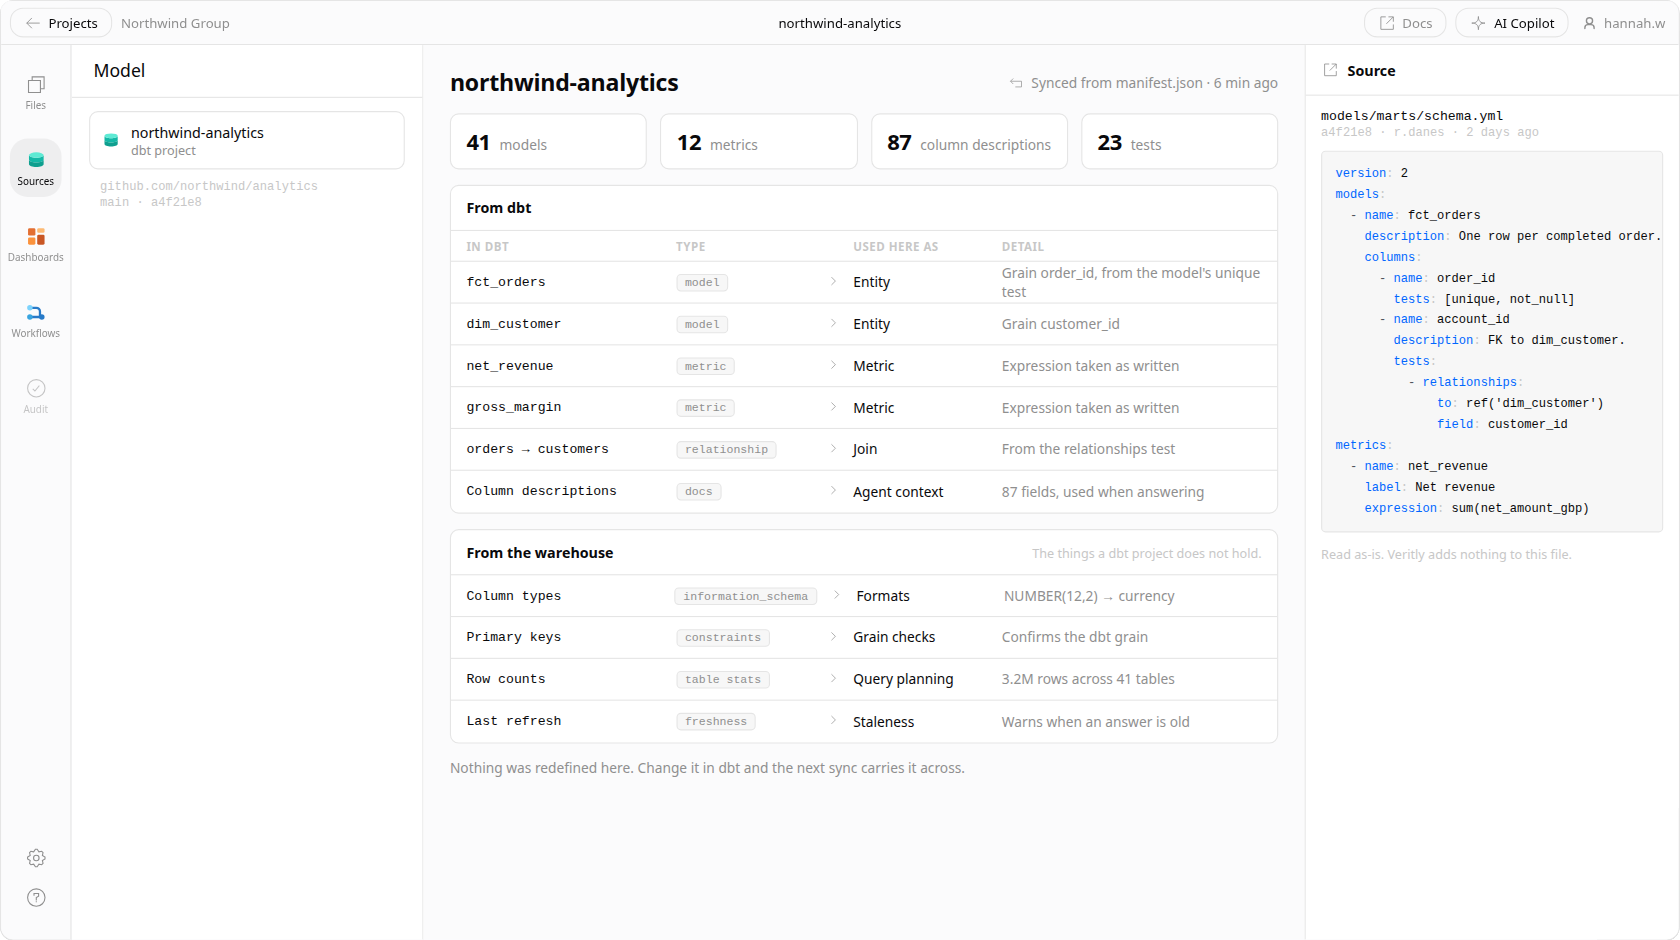Click the open-external icon beside Source heading
This screenshot has height=940, width=1680.
pyautogui.click(x=1330, y=70)
